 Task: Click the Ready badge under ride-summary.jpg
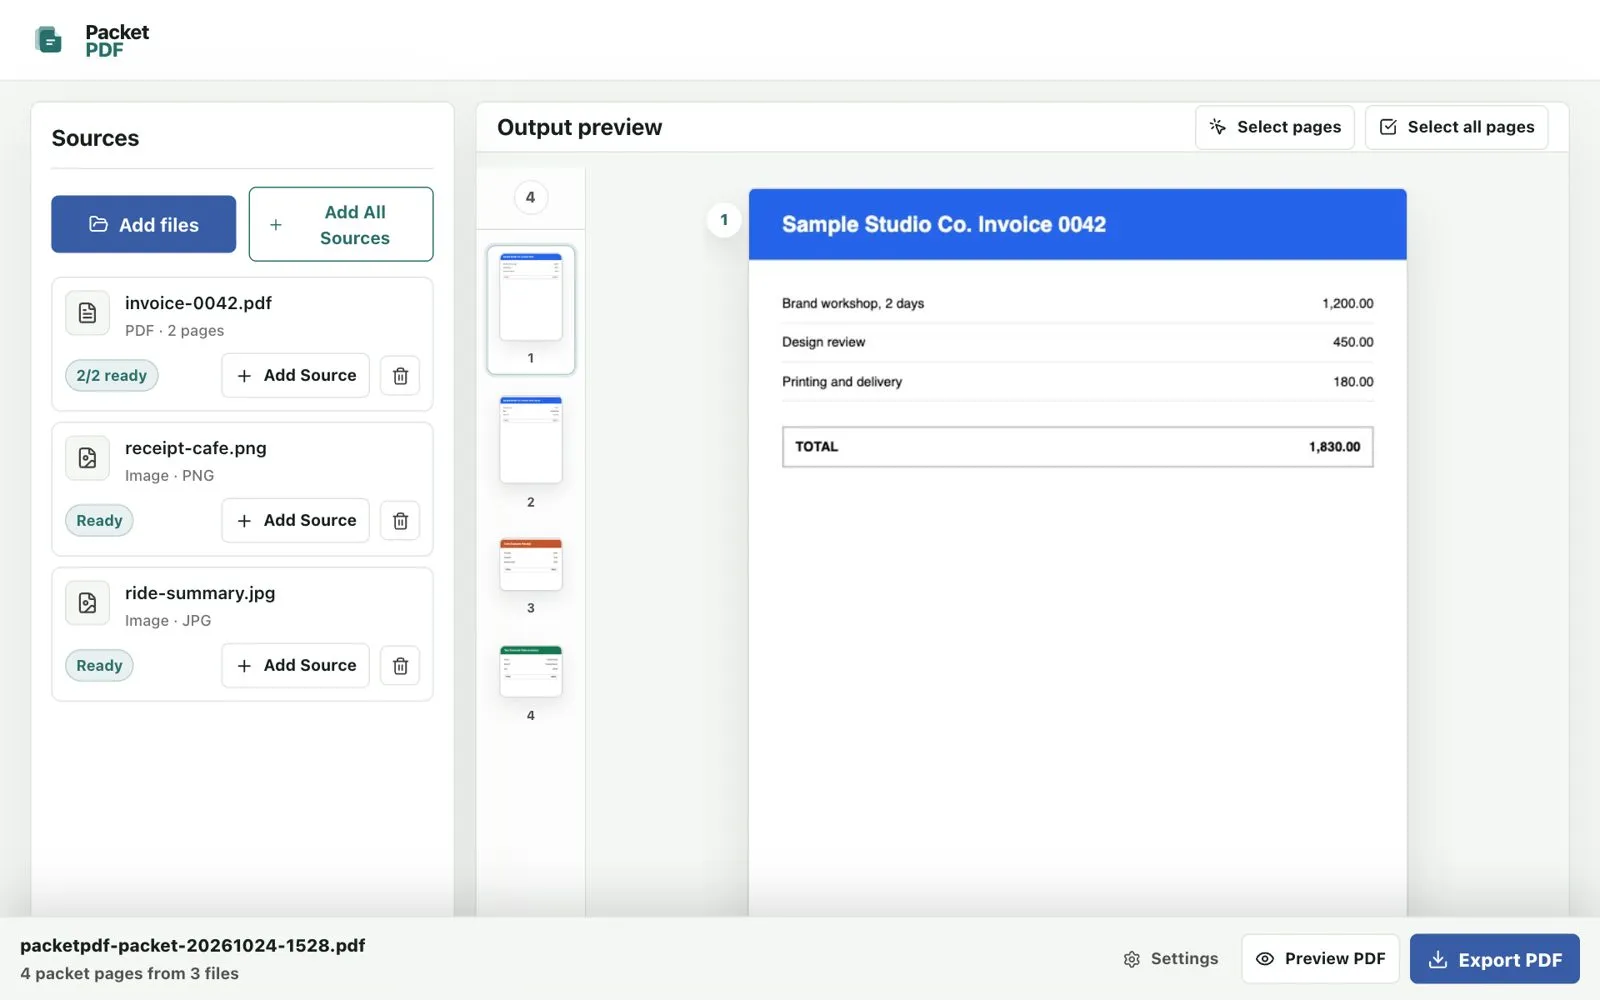[99, 665]
